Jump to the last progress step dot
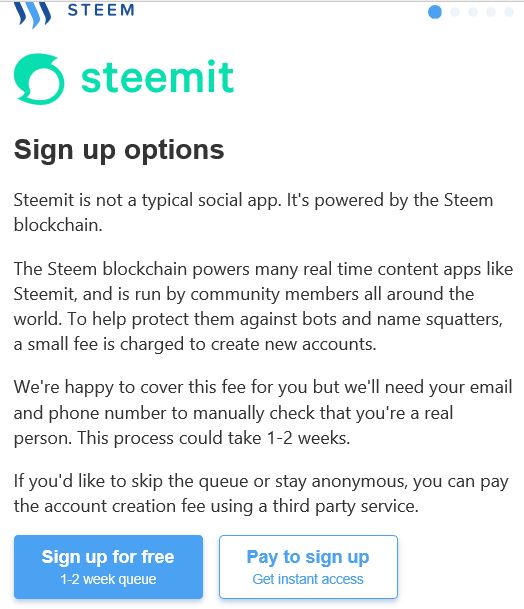The width and height of the screenshot is (524, 609). pos(509,12)
